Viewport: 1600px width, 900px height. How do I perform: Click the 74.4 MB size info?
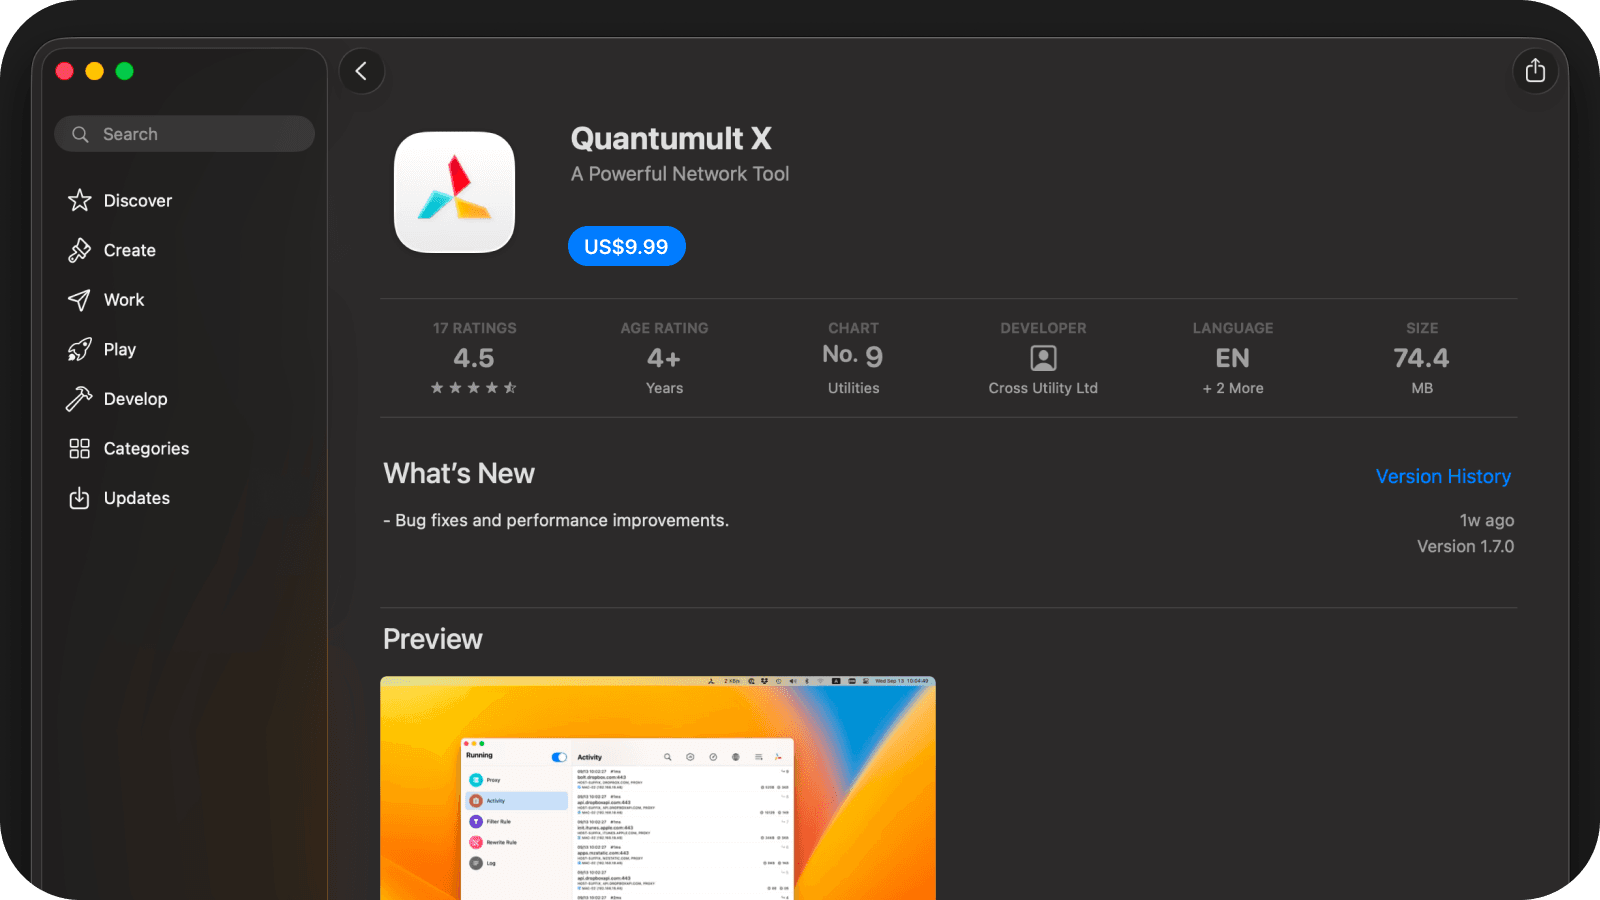tap(1422, 358)
